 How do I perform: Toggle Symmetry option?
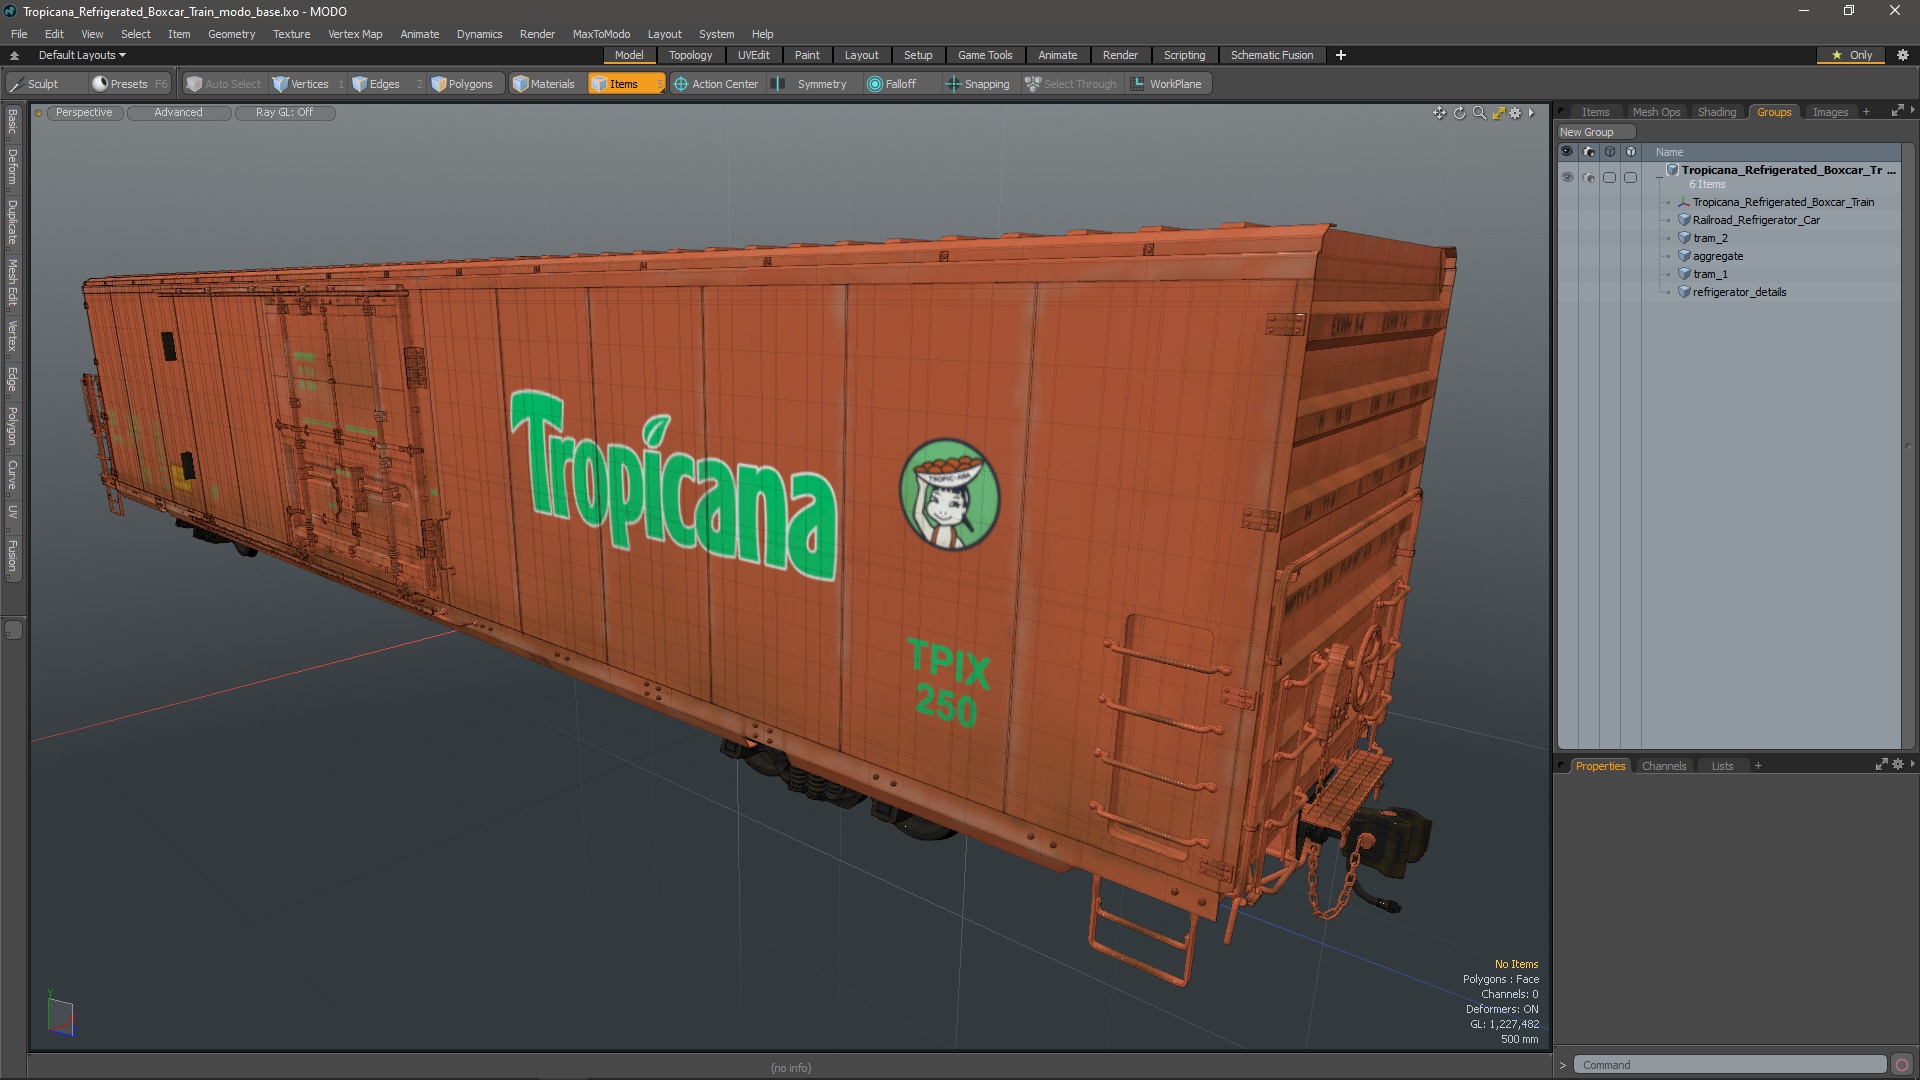811,84
